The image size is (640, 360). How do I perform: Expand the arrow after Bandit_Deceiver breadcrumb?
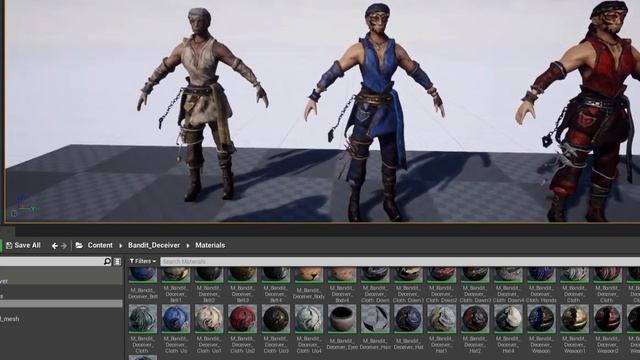188,246
